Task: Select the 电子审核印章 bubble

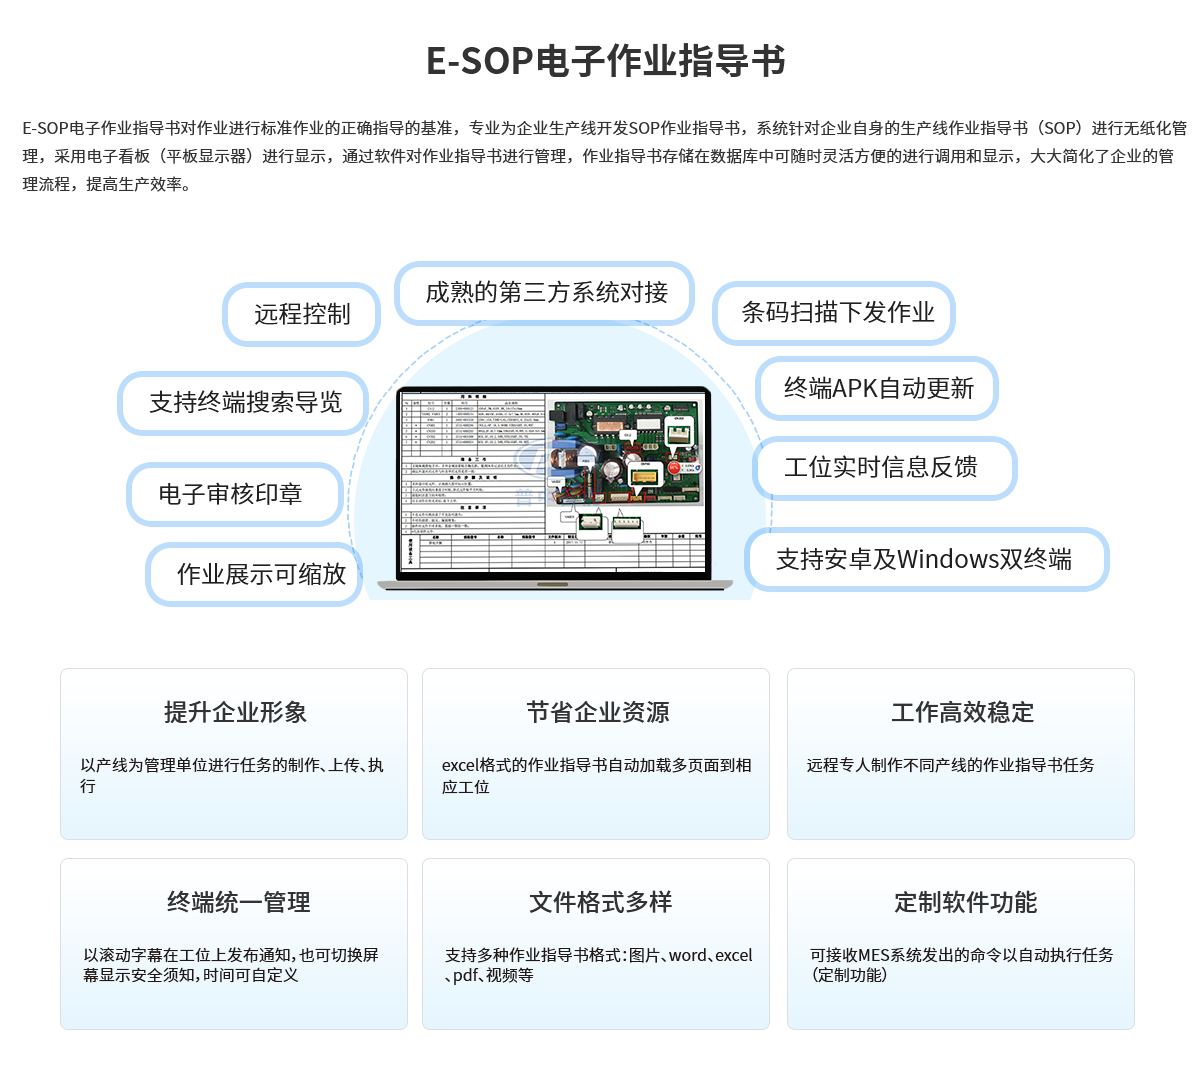Action: click(x=232, y=494)
